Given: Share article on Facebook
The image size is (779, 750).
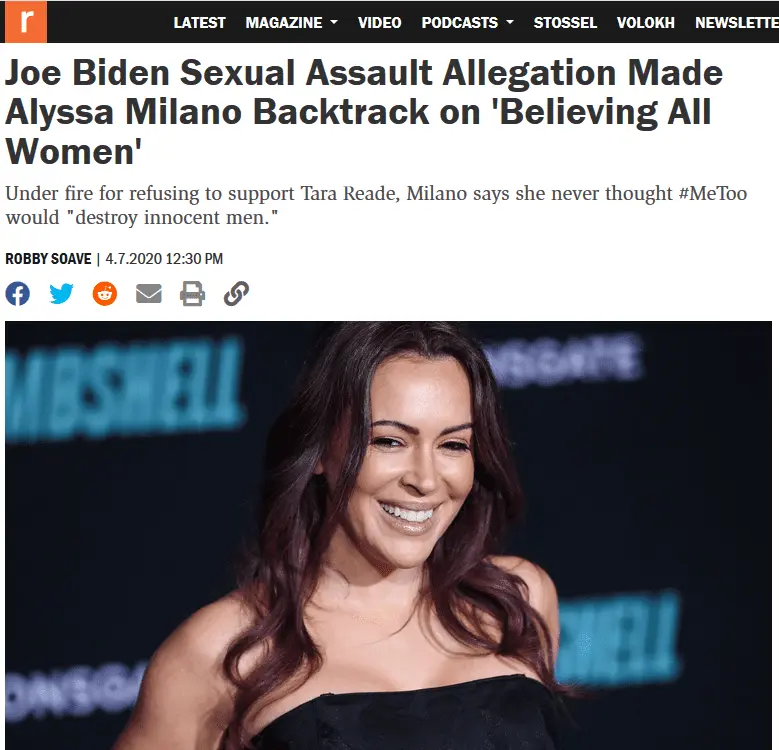Looking at the screenshot, I should click(18, 294).
